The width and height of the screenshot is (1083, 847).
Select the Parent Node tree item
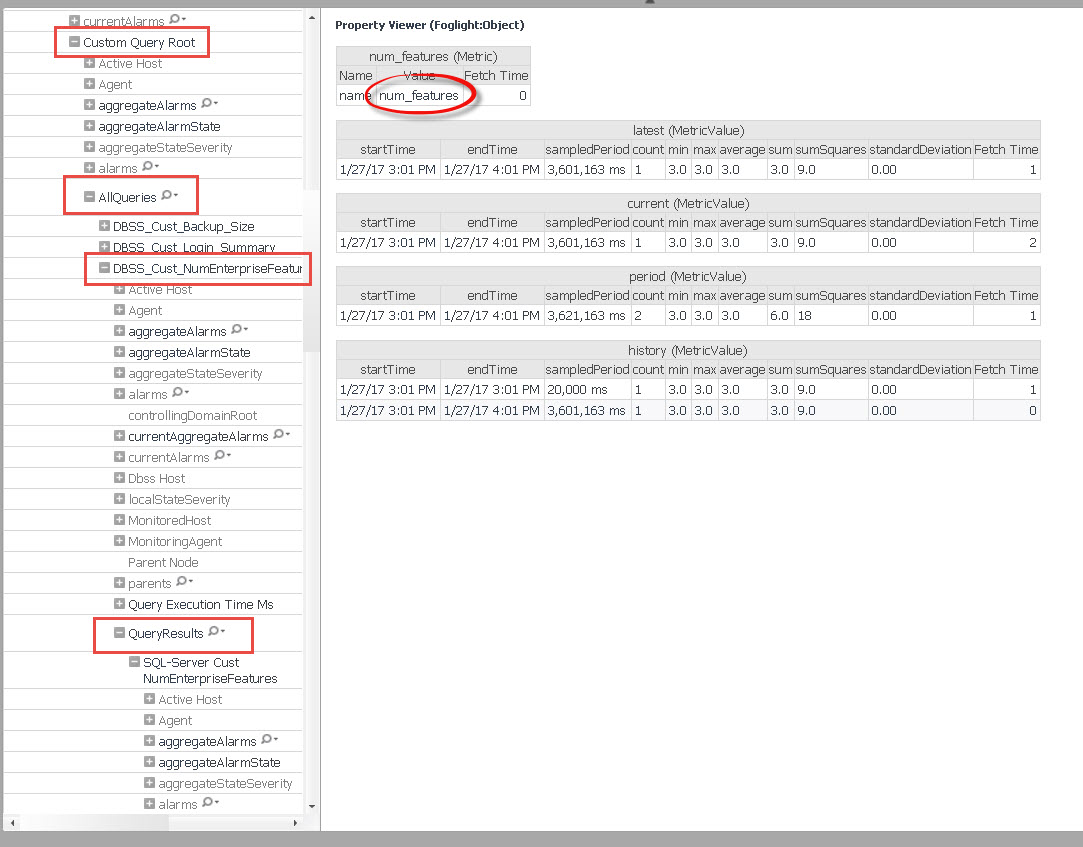(x=163, y=562)
